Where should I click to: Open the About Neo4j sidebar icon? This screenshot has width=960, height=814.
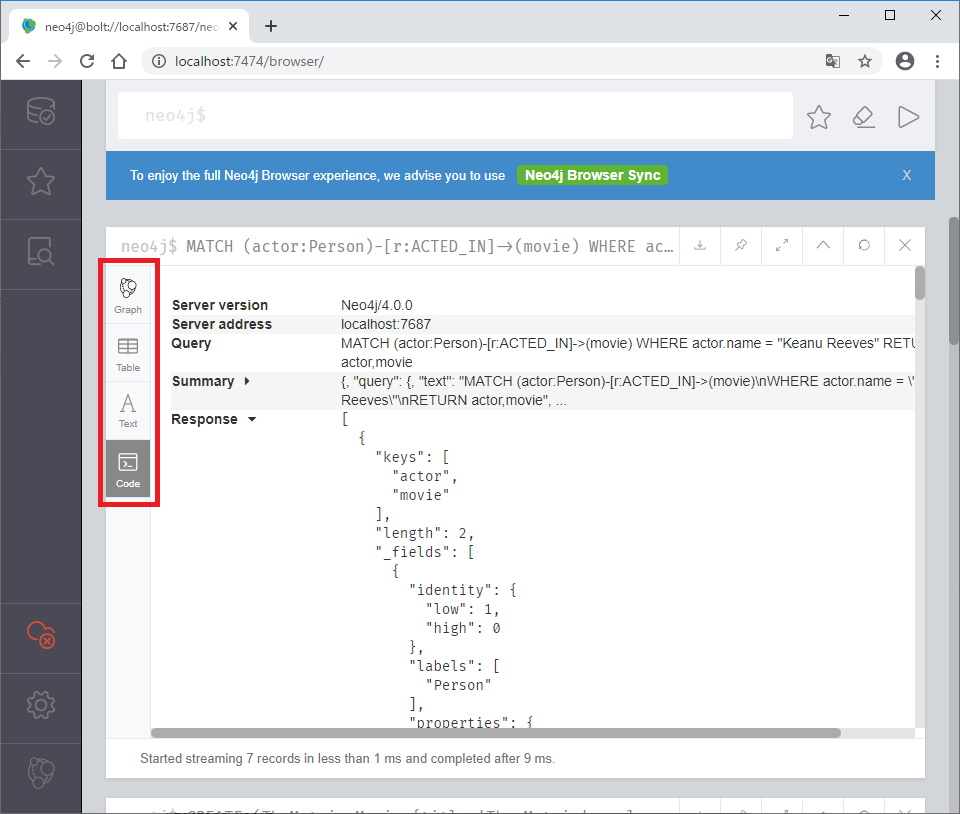[41, 773]
